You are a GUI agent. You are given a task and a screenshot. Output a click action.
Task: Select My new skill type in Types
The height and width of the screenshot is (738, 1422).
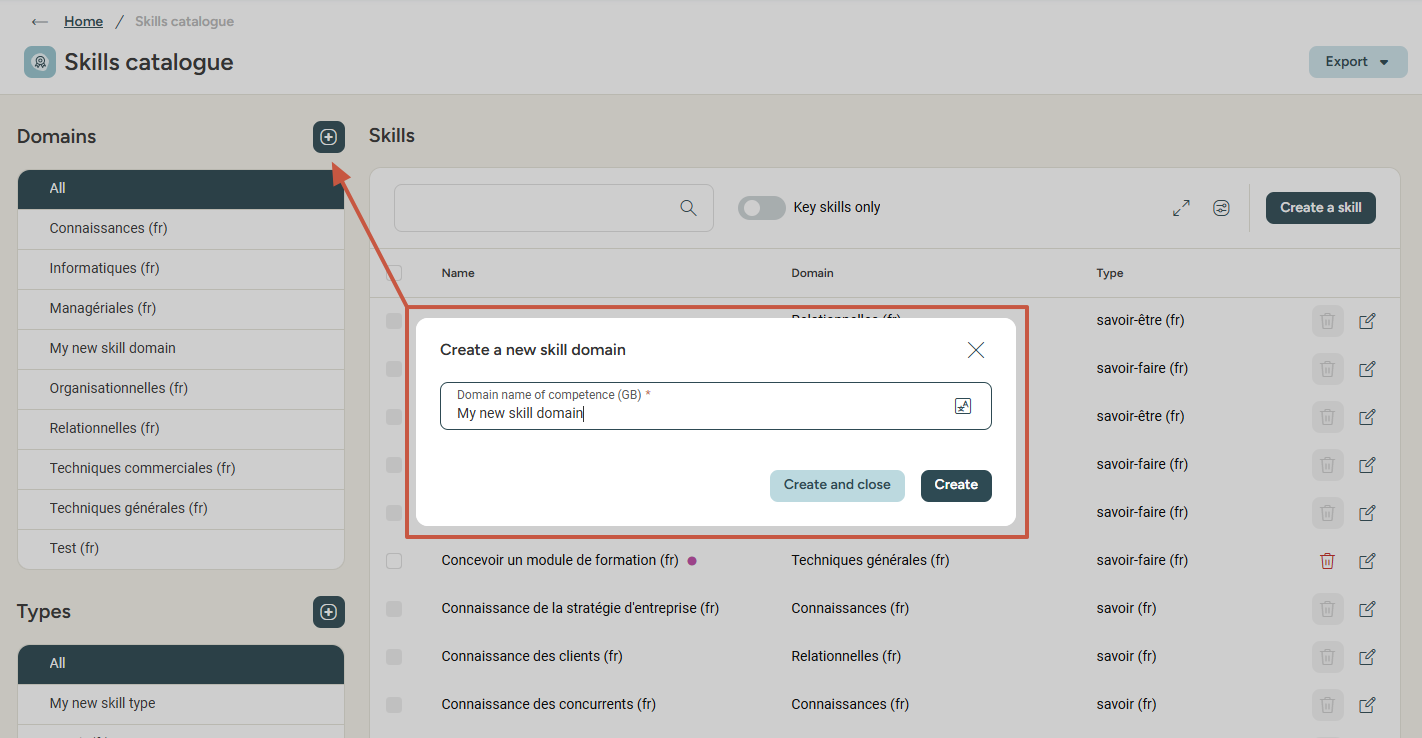(102, 703)
